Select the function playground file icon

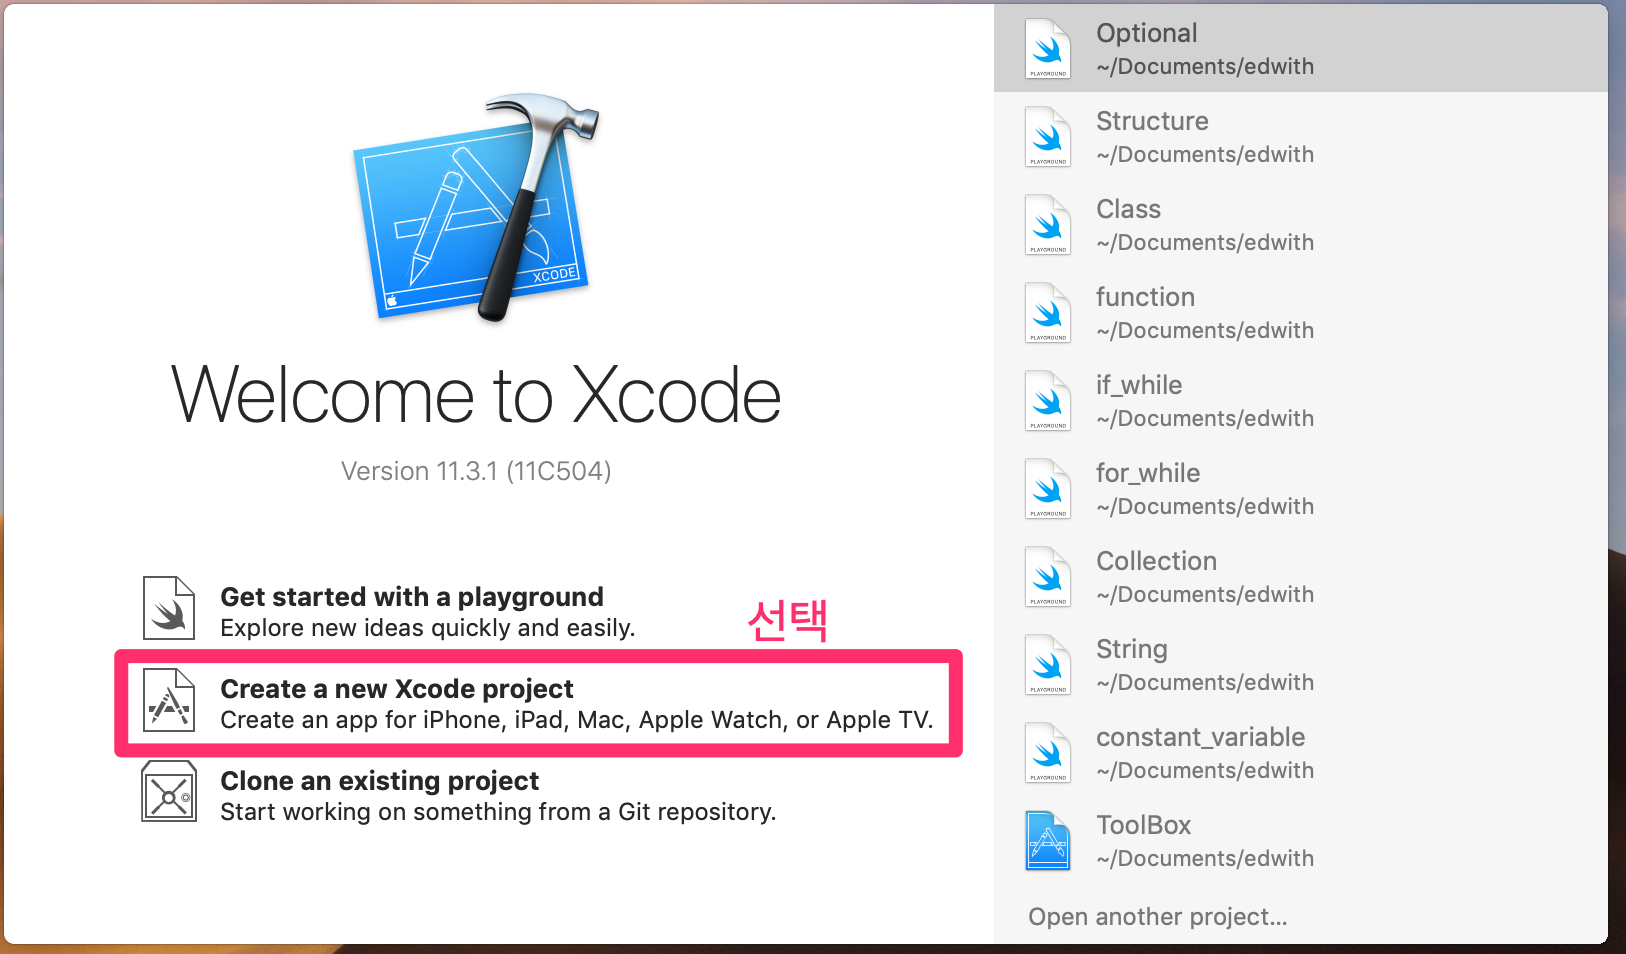coord(1048,313)
